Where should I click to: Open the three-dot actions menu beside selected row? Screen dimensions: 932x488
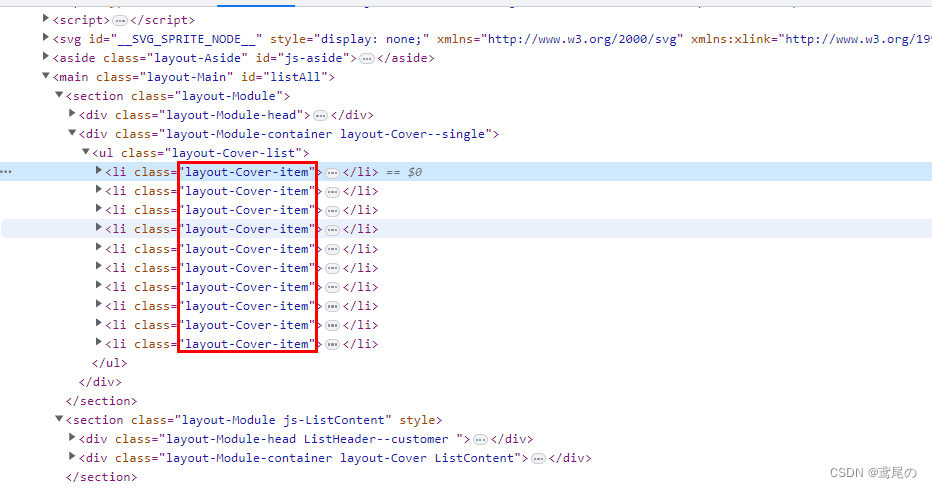coord(6,172)
